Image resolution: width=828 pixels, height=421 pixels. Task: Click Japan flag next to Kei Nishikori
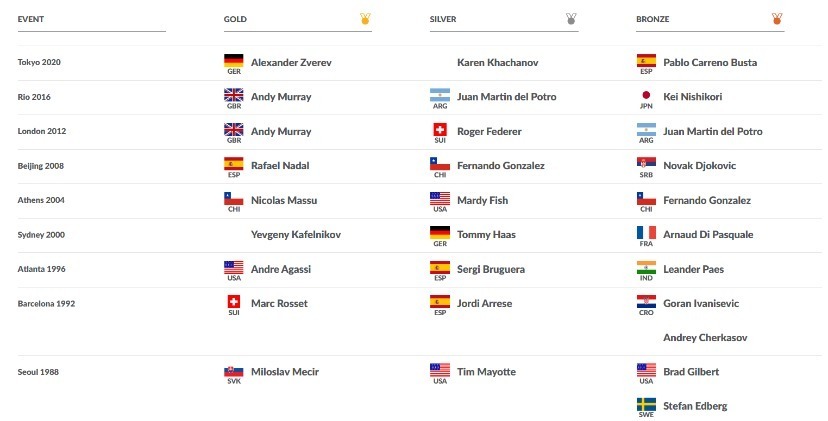pos(646,95)
